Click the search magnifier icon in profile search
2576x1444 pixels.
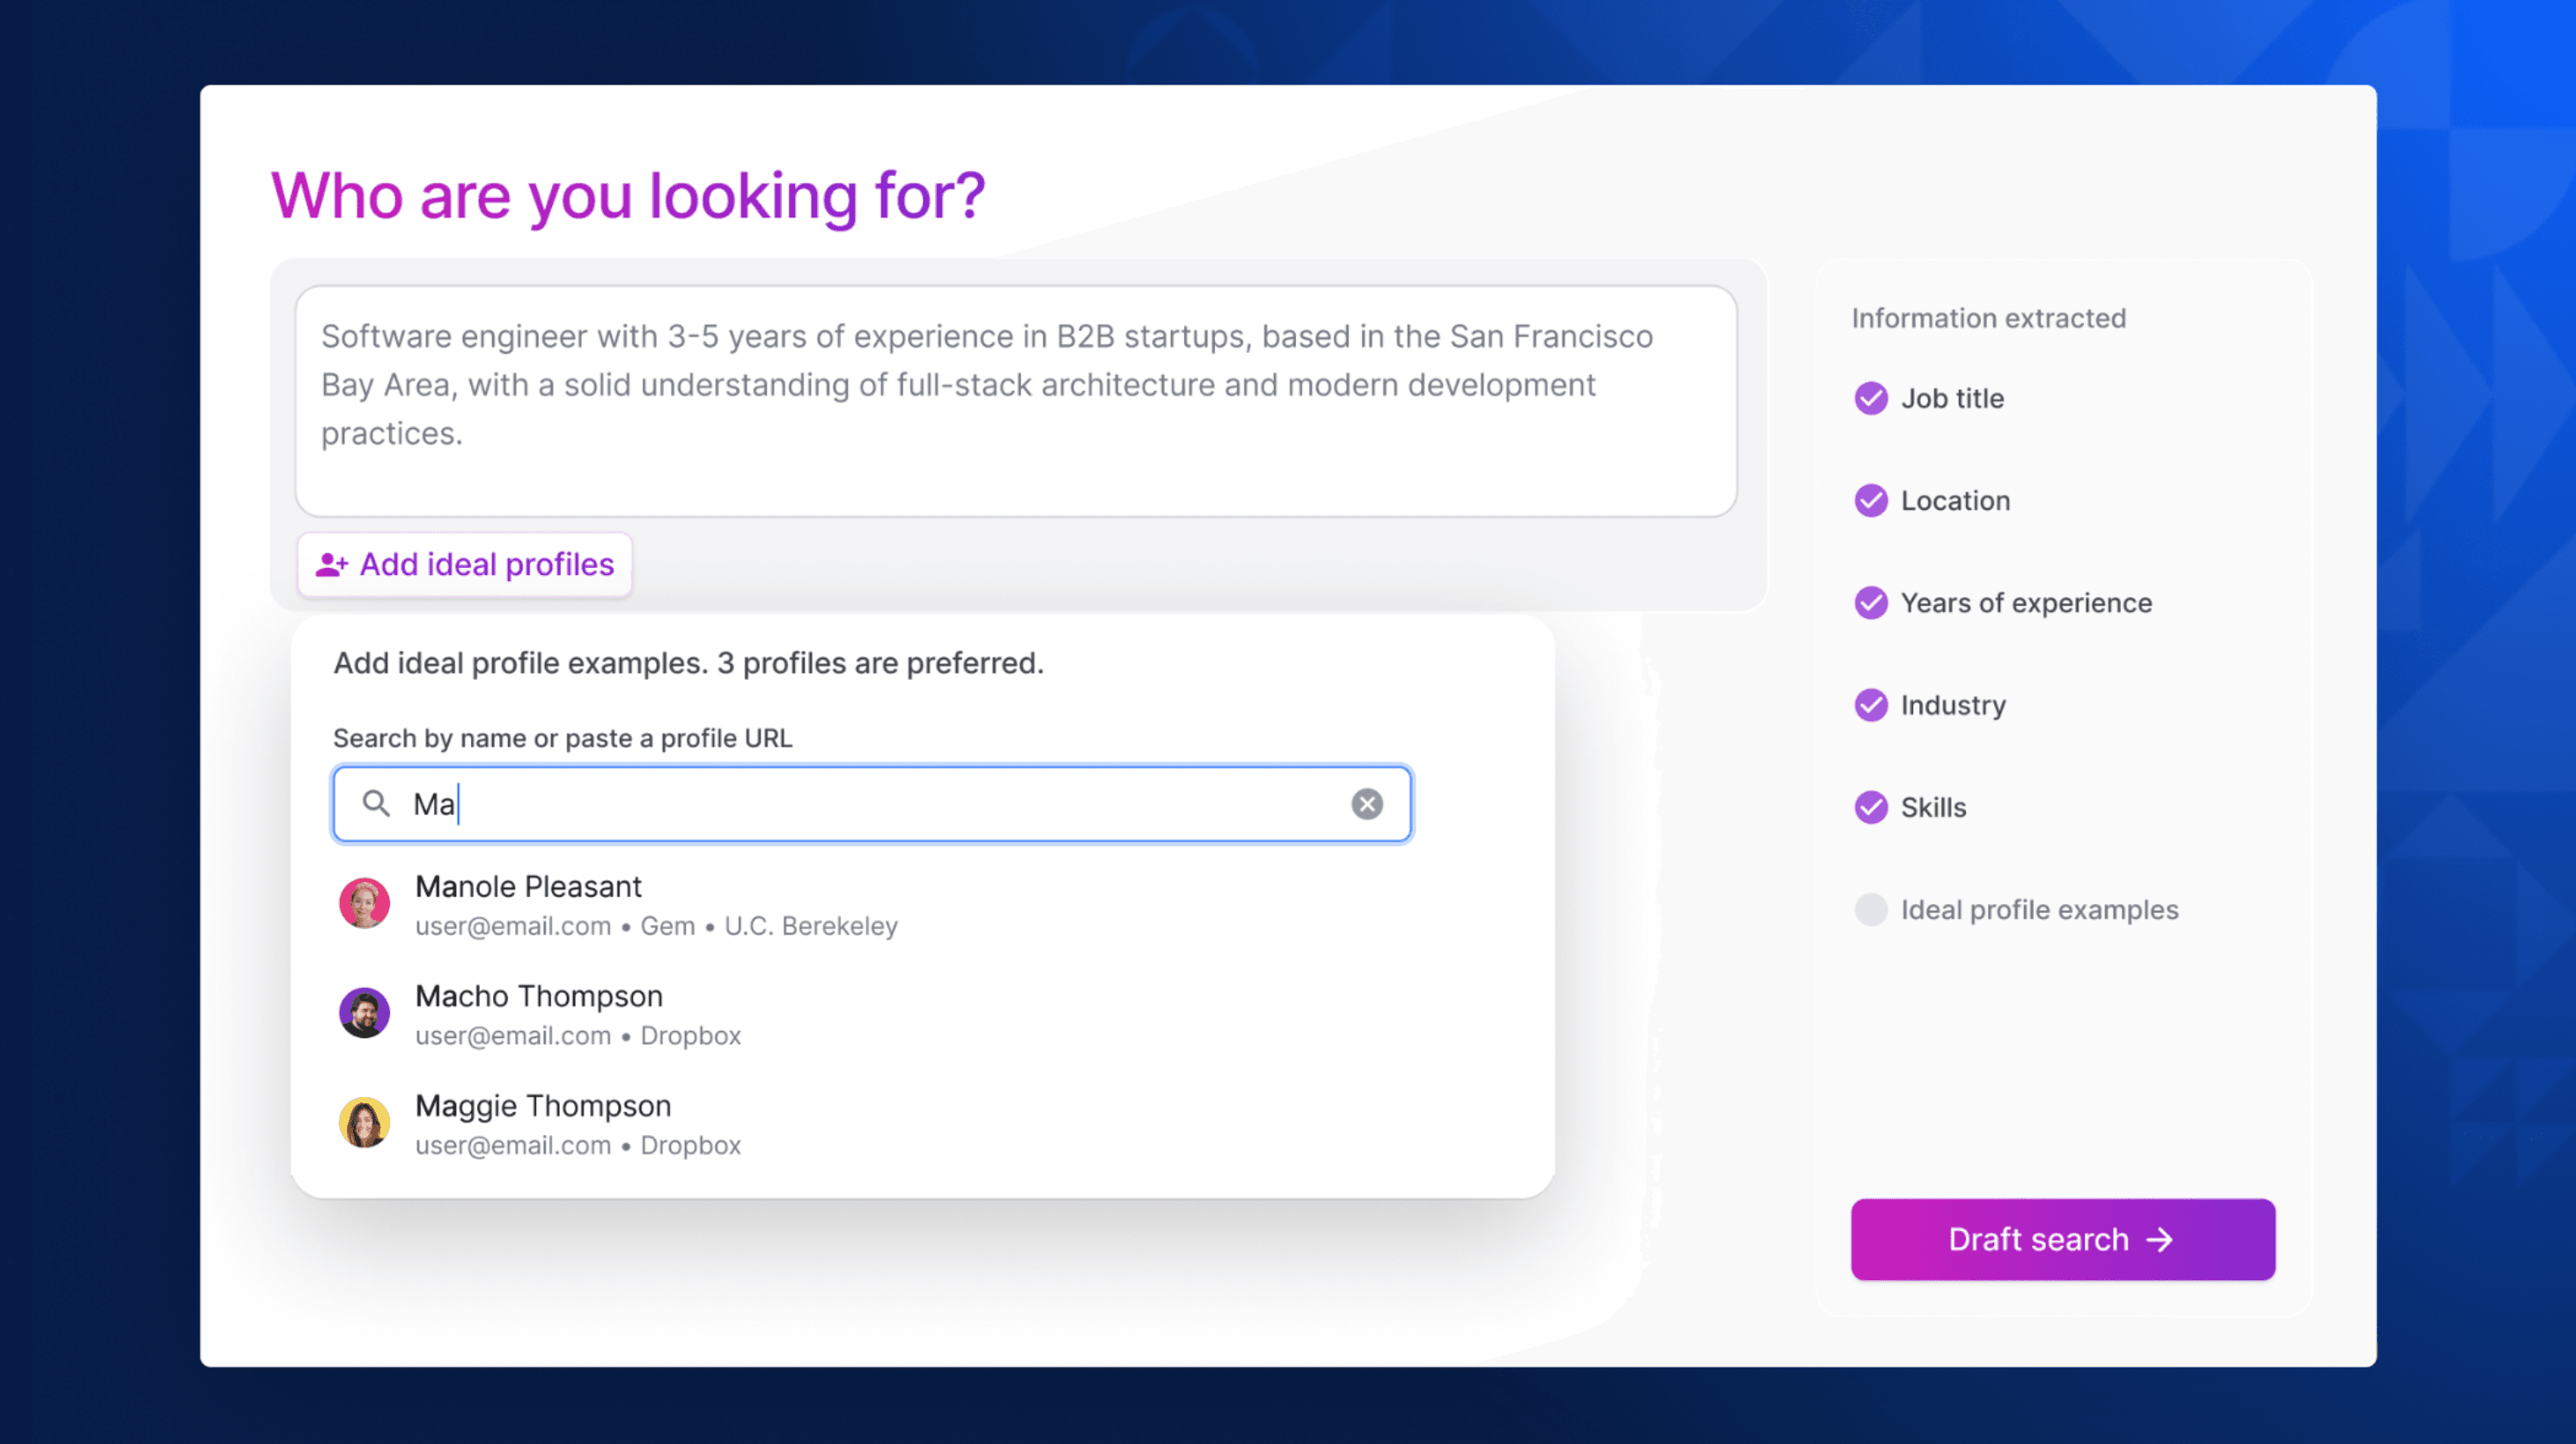pos(377,803)
